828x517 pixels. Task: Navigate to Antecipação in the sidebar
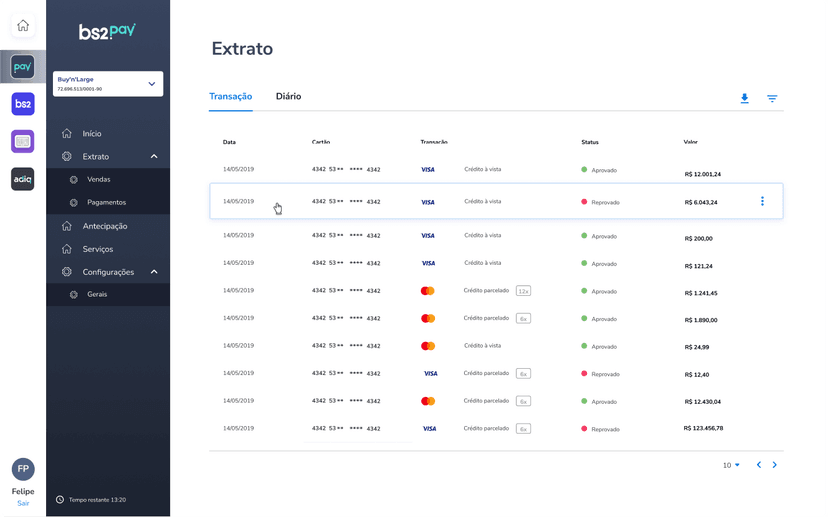click(105, 226)
